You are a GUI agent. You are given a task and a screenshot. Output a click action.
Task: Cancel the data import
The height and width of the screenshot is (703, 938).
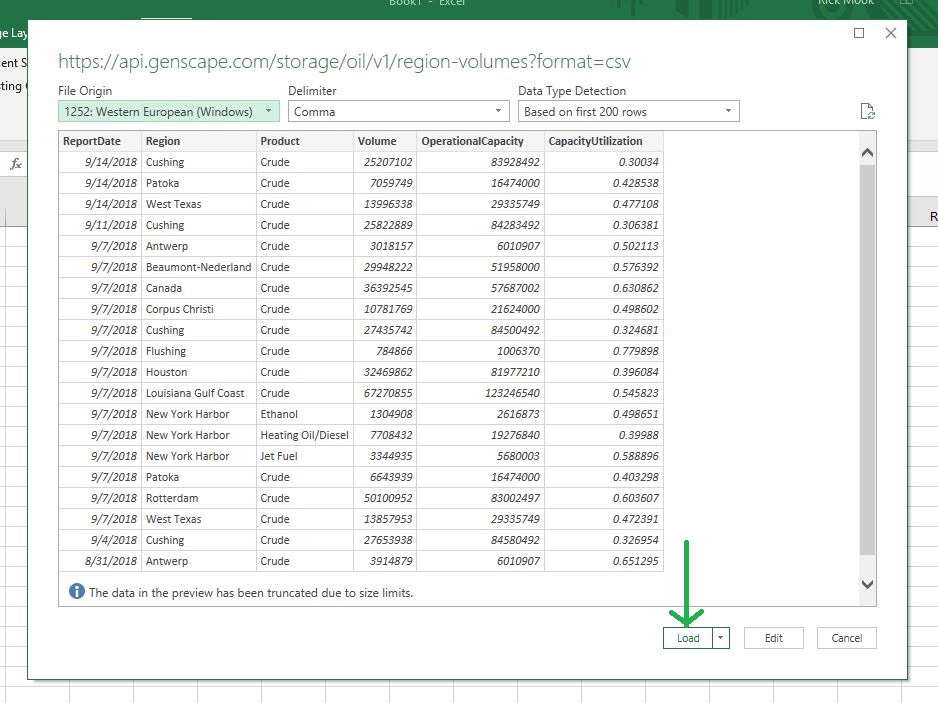coord(846,638)
